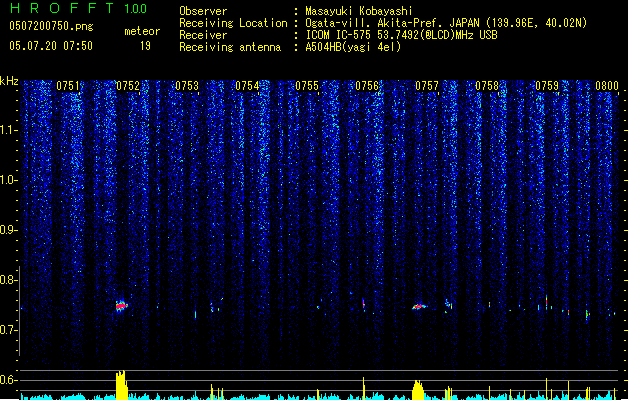The image size is (629, 400).
Task: Click the 0759 time marker
Action: point(547,86)
